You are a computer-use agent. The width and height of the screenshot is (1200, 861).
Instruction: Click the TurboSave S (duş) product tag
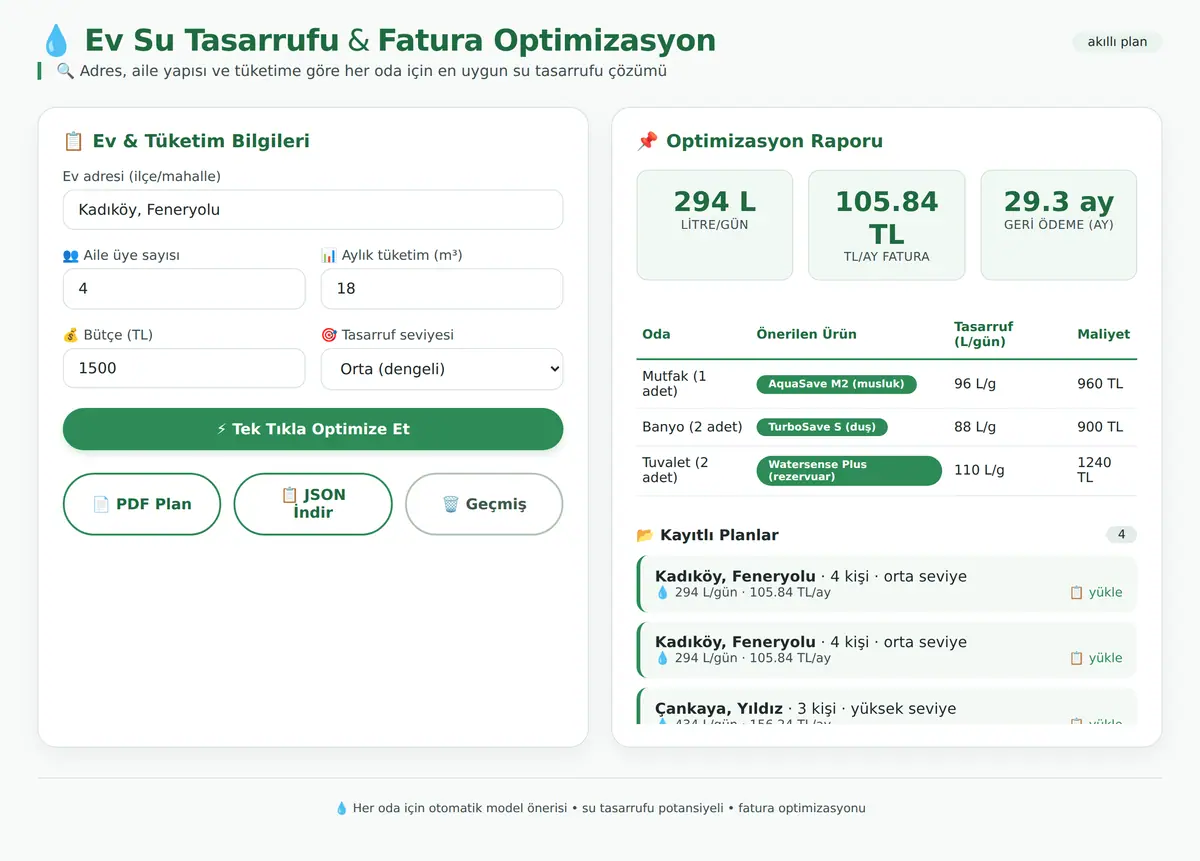[x=822, y=427]
